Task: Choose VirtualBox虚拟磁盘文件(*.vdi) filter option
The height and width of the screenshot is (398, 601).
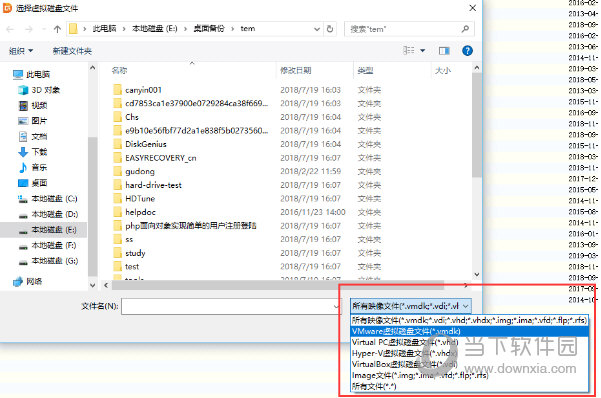Action: 470,364
